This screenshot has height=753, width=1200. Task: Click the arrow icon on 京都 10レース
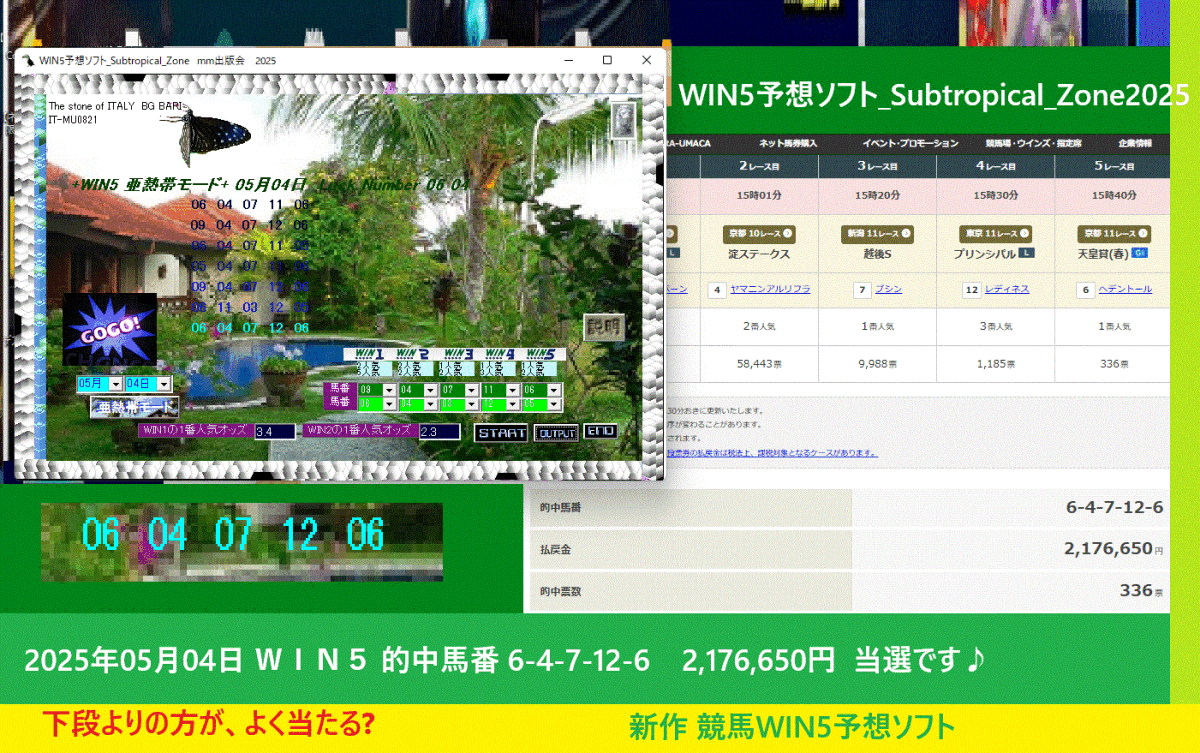click(x=787, y=233)
